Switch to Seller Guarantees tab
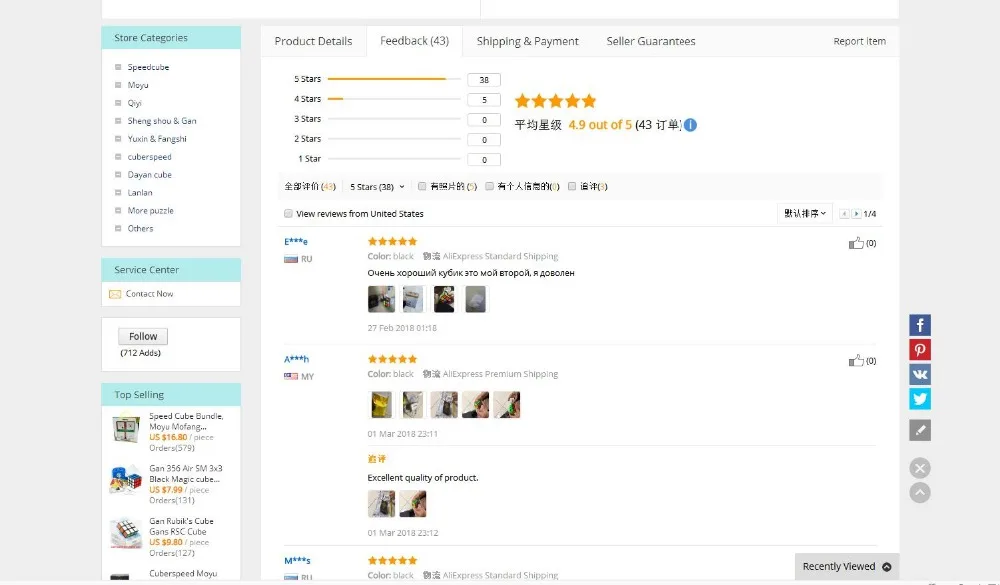The width and height of the screenshot is (1000, 585). (x=651, y=41)
